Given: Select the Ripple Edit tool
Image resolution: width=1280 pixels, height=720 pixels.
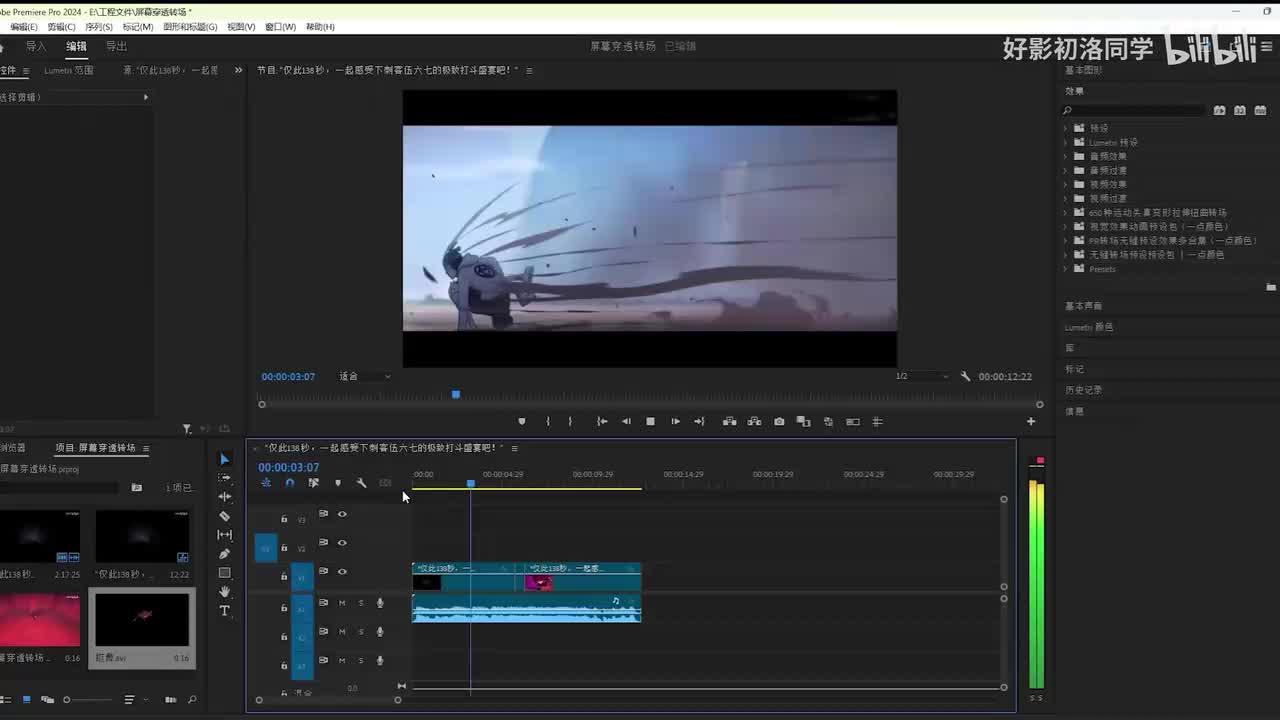Looking at the screenshot, I should coord(224,497).
